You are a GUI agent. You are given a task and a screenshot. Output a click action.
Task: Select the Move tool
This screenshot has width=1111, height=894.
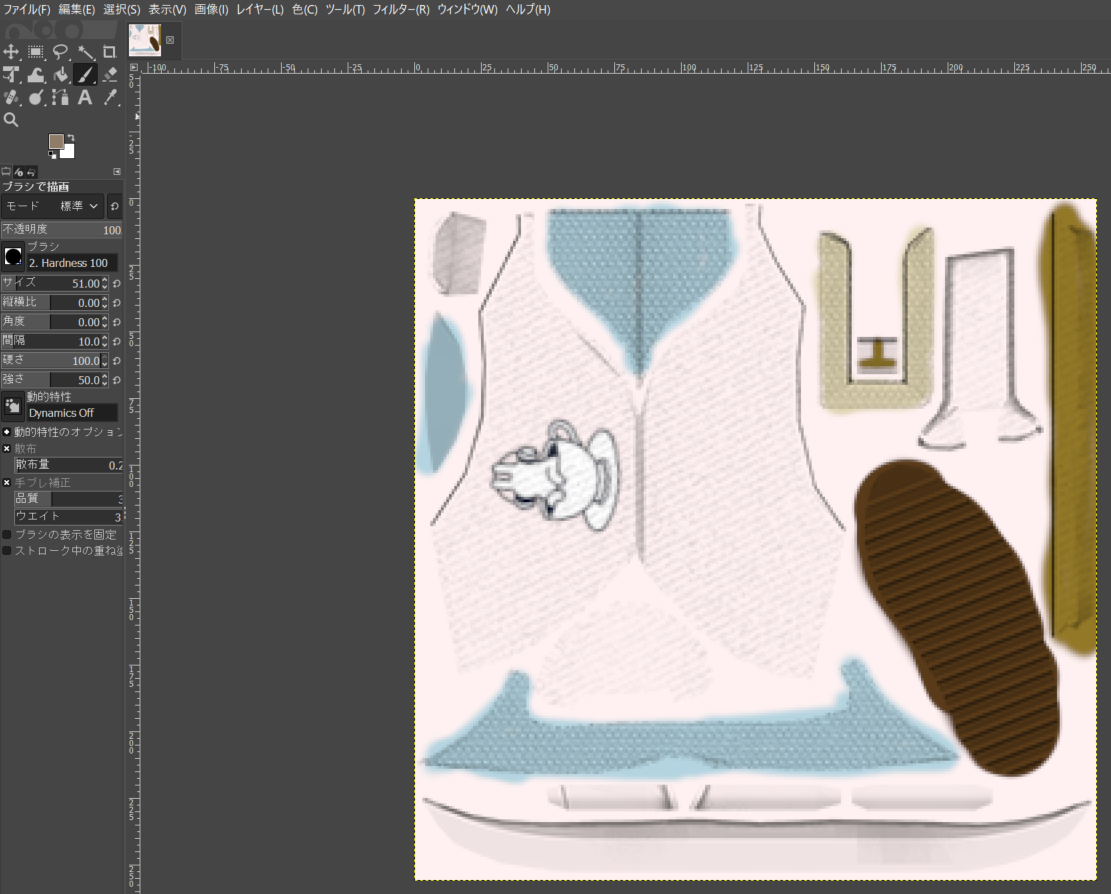(11, 51)
